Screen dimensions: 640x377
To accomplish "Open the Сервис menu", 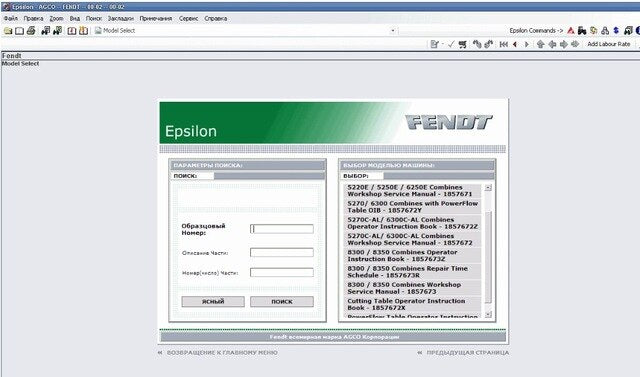I will point(188,18).
